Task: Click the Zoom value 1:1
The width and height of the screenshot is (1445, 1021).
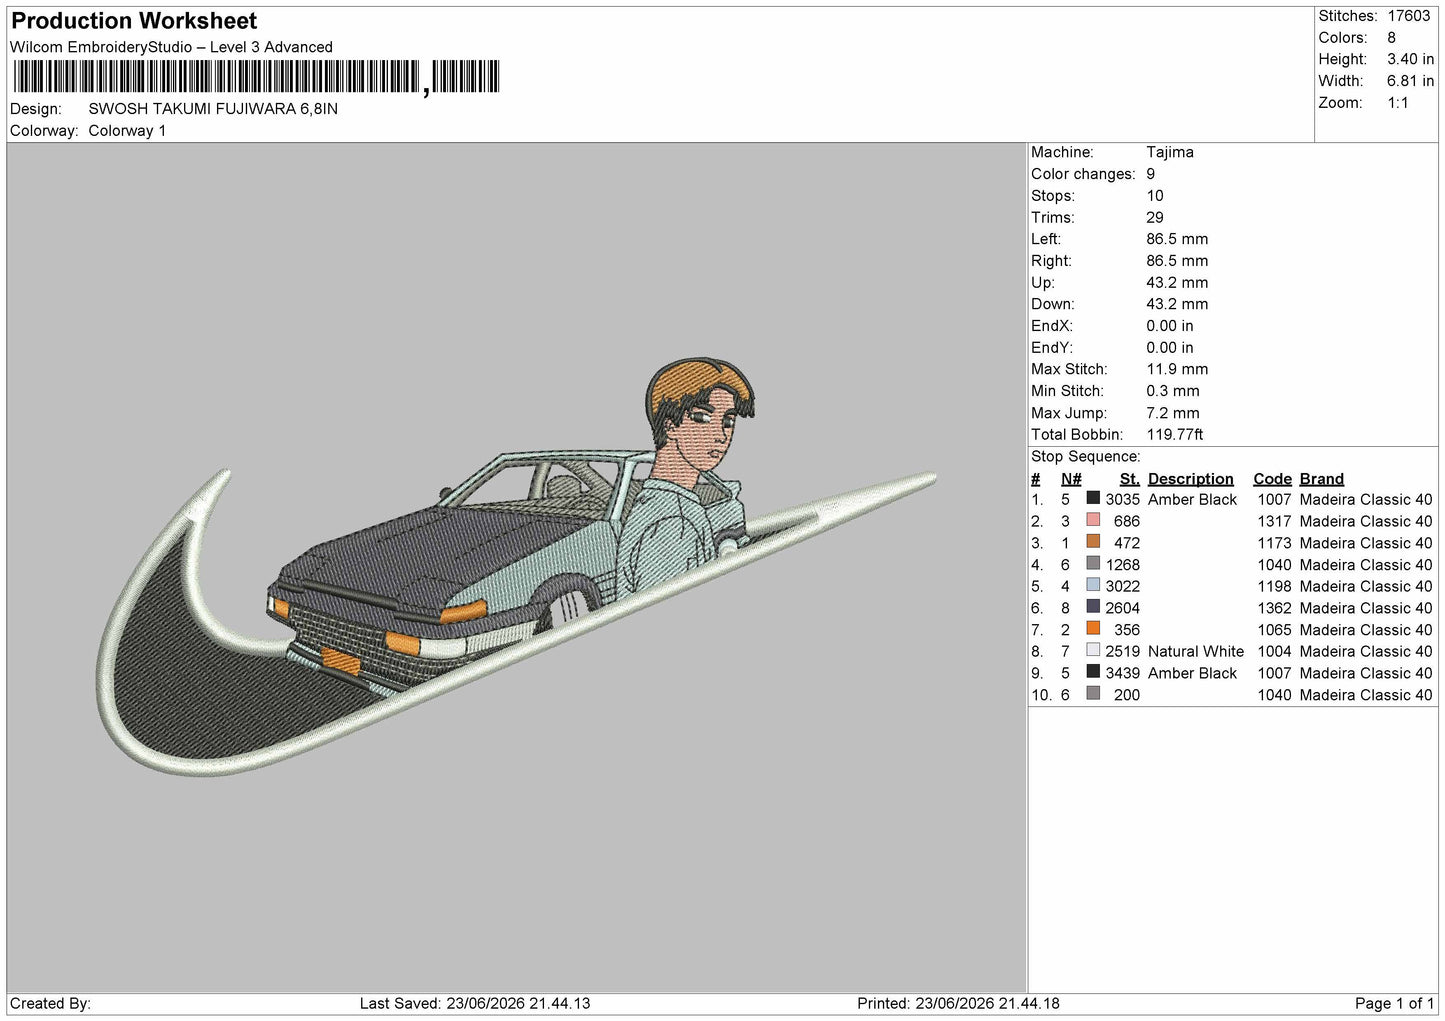Action: (1397, 103)
